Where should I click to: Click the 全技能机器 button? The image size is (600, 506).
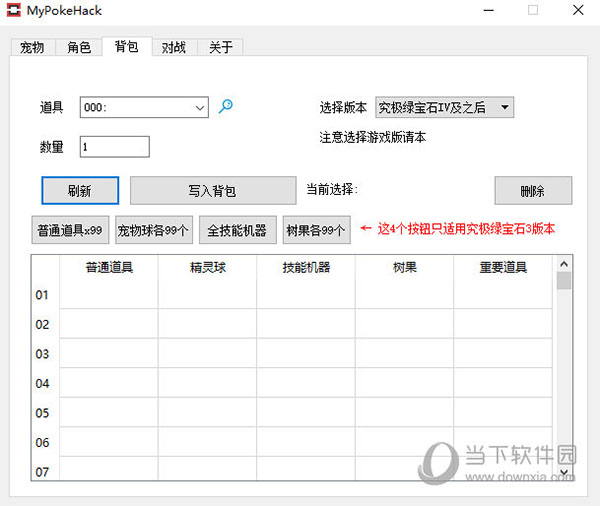[238, 230]
